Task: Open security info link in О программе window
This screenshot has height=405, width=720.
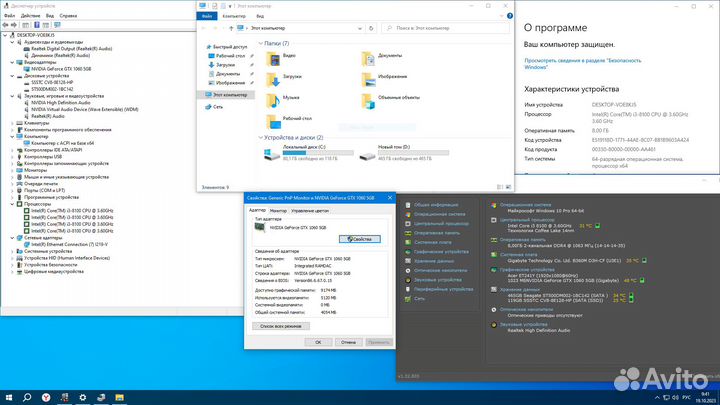Action: (x=582, y=64)
